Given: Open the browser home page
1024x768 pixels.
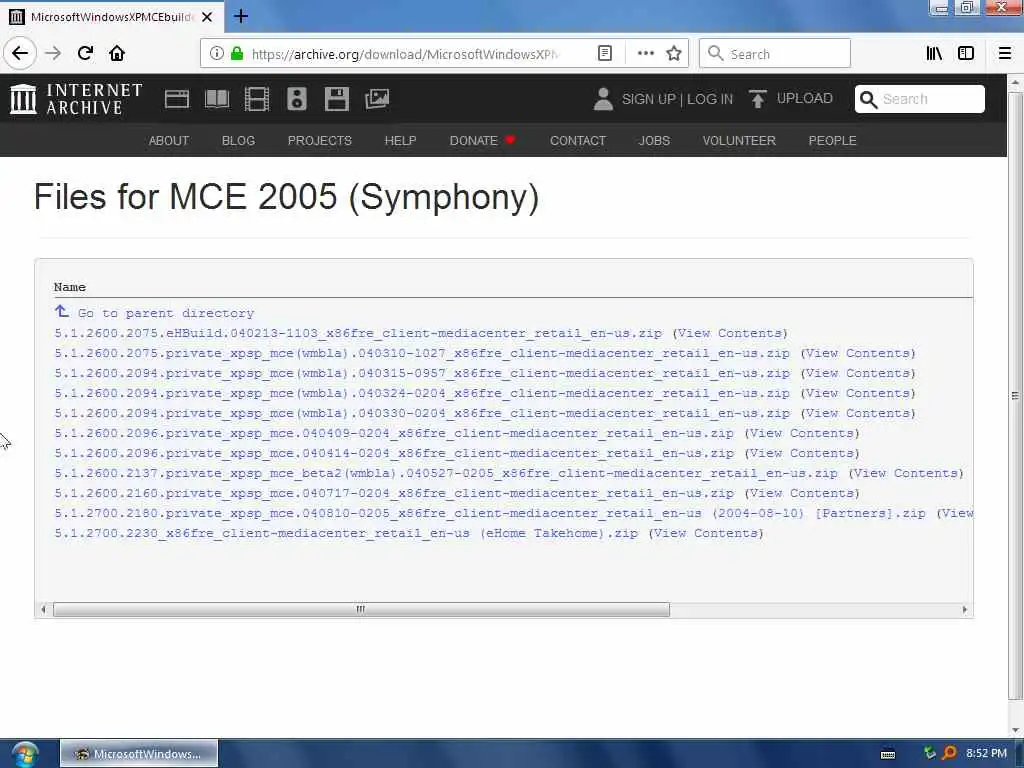Looking at the screenshot, I should coord(117,53).
